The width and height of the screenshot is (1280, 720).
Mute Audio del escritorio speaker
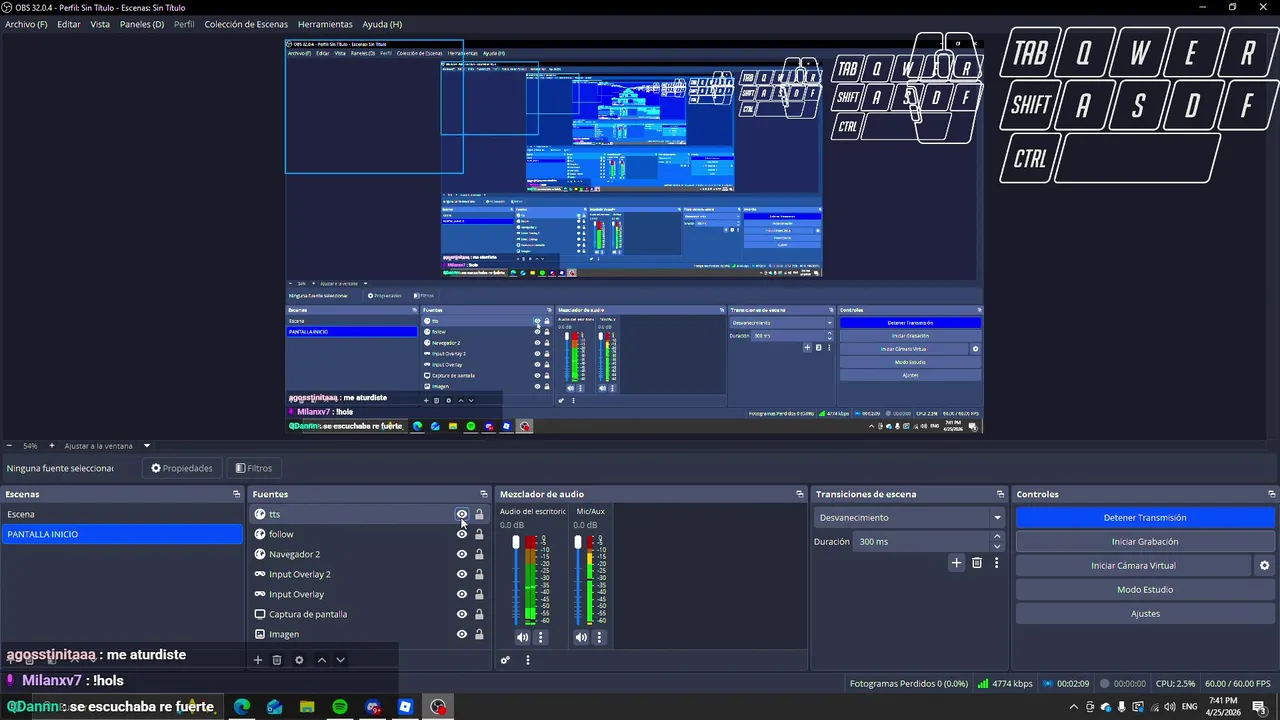(x=522, y=637)
